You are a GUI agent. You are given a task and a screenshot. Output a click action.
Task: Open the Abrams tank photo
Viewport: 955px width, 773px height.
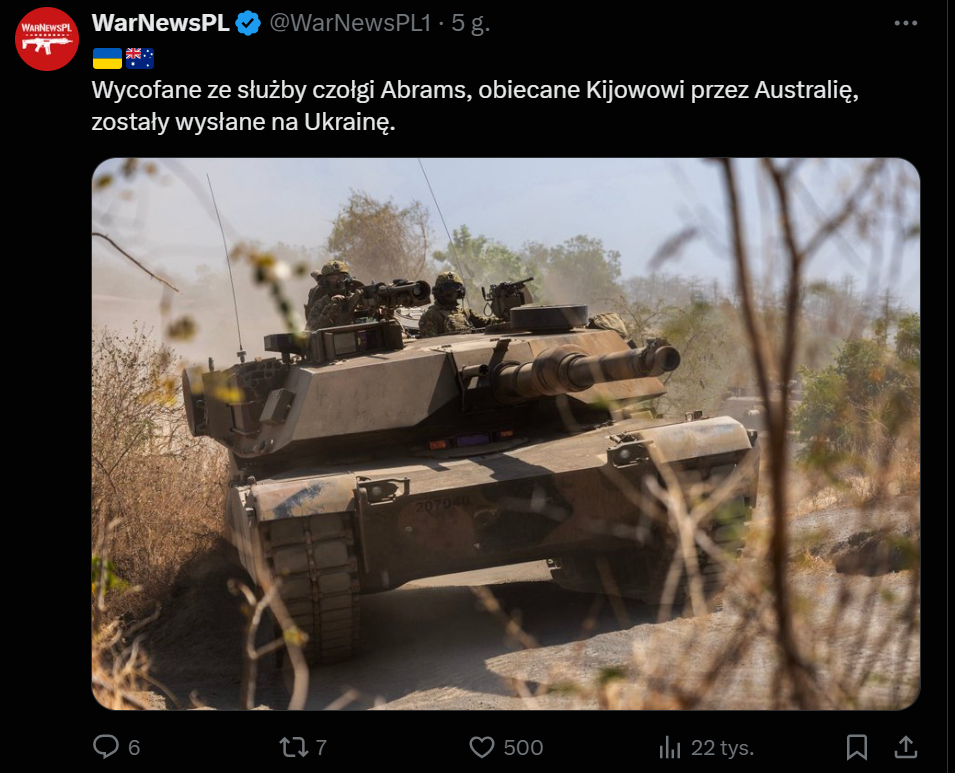click(x=506, y=434)
